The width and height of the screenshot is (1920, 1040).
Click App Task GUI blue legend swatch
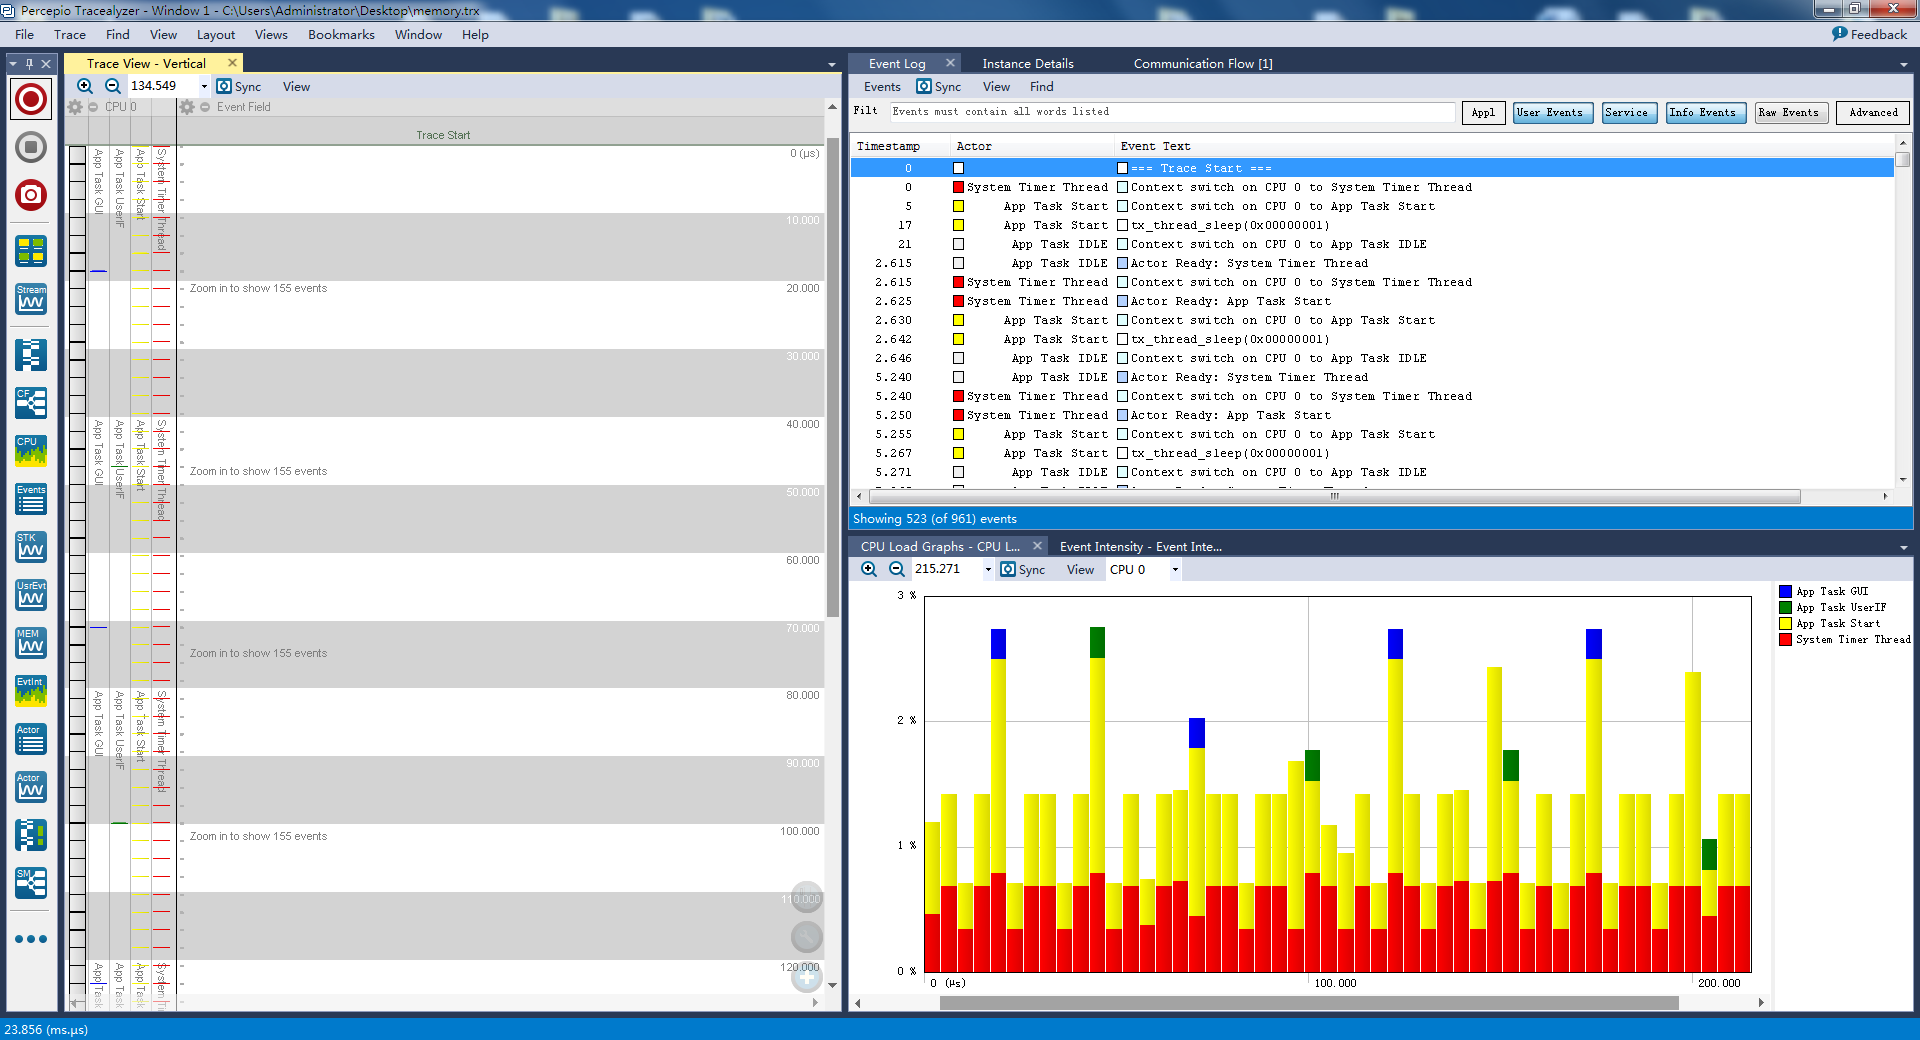pos(1785,592)
